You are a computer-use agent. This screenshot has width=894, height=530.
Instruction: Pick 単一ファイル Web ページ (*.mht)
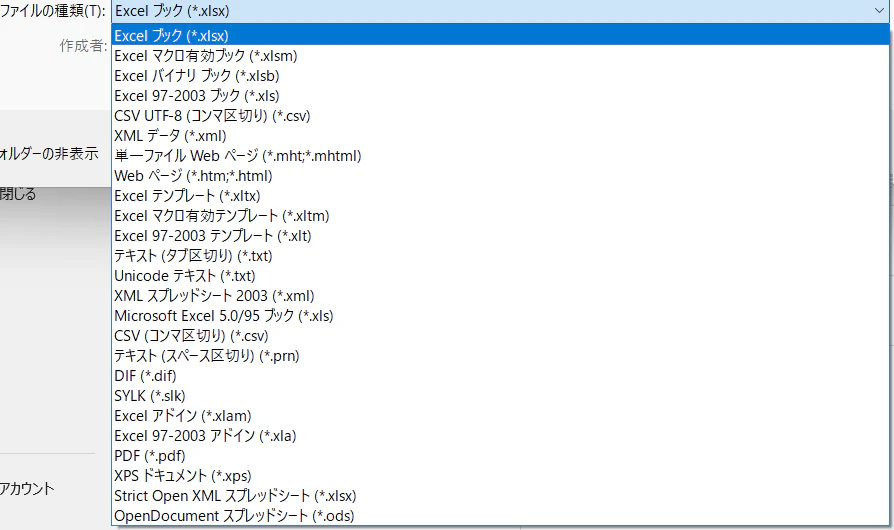point(500,156)
